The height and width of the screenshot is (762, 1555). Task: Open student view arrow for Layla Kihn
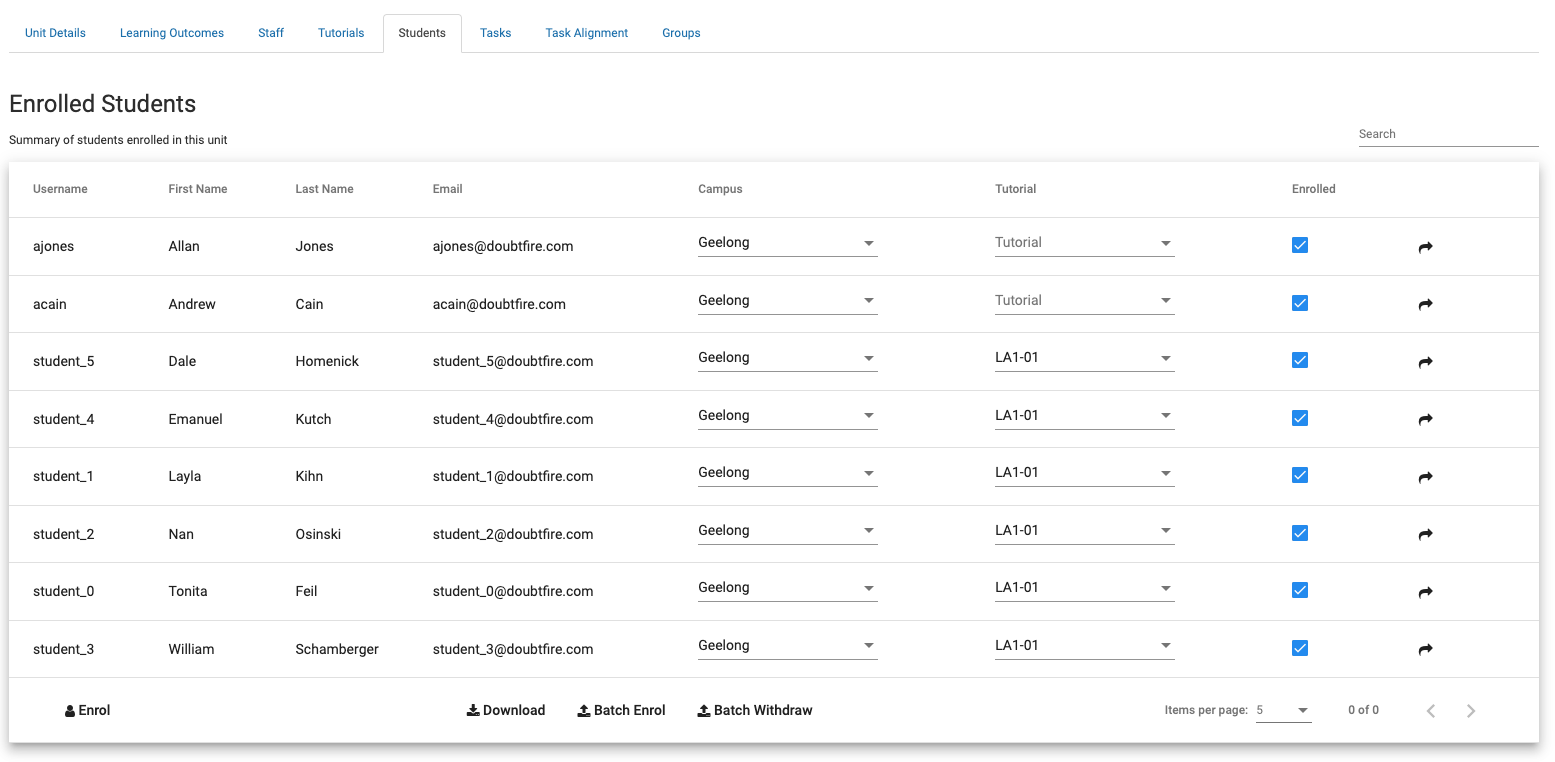pyautogui.click(x=1425, y=477)
